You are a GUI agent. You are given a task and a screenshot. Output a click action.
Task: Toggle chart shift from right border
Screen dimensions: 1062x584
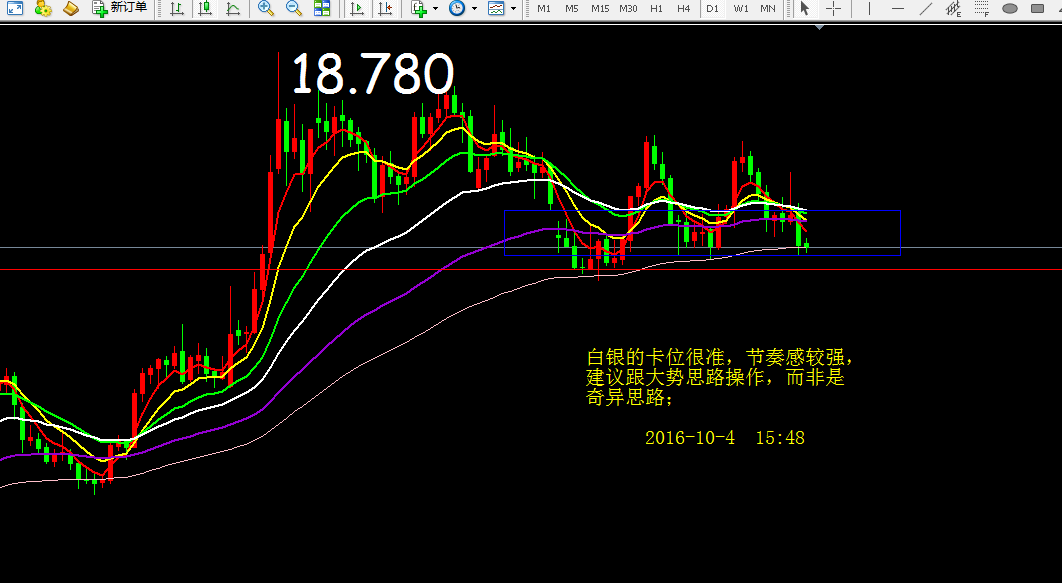[385, 8]
